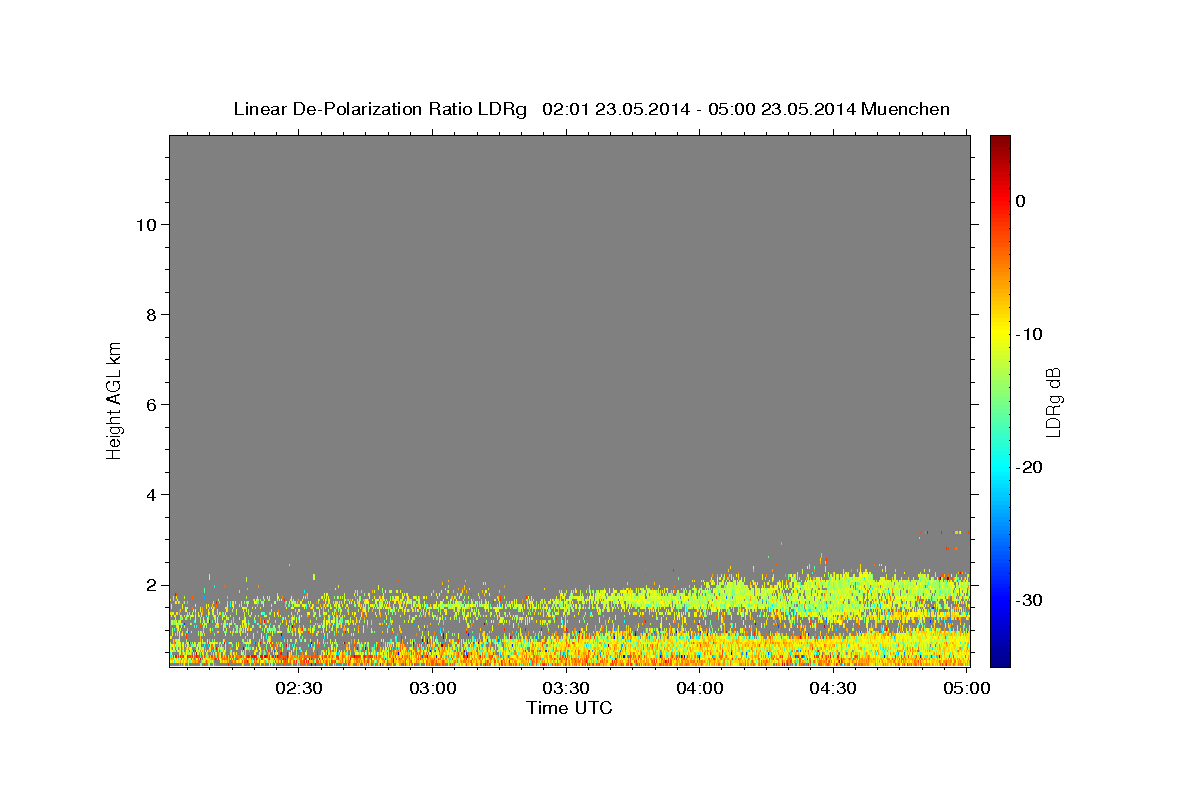The width and height of the screenshot is (1200, 800).
Task: Click the colorbar value label -30
Action: tap(1029, 600)
